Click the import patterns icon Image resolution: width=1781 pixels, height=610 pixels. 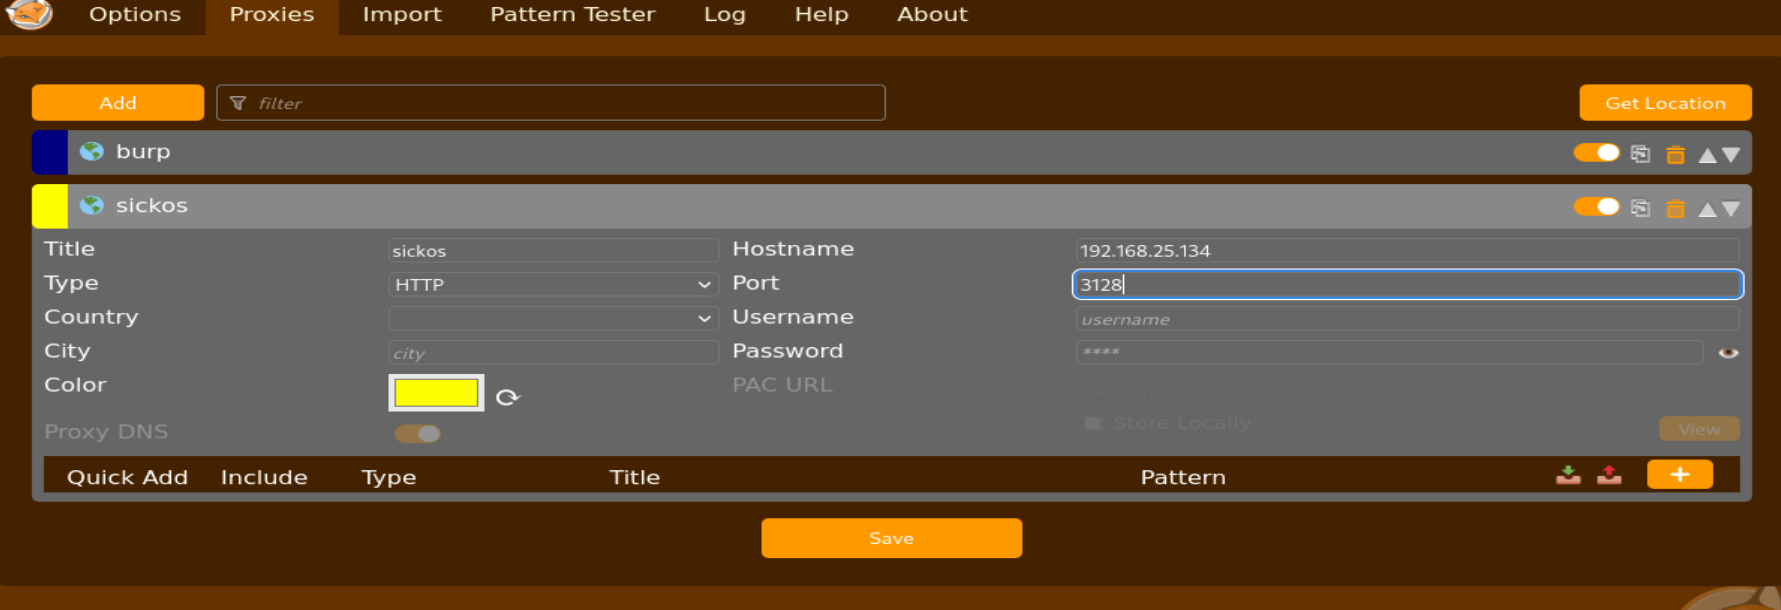(x=1568, y=475)
